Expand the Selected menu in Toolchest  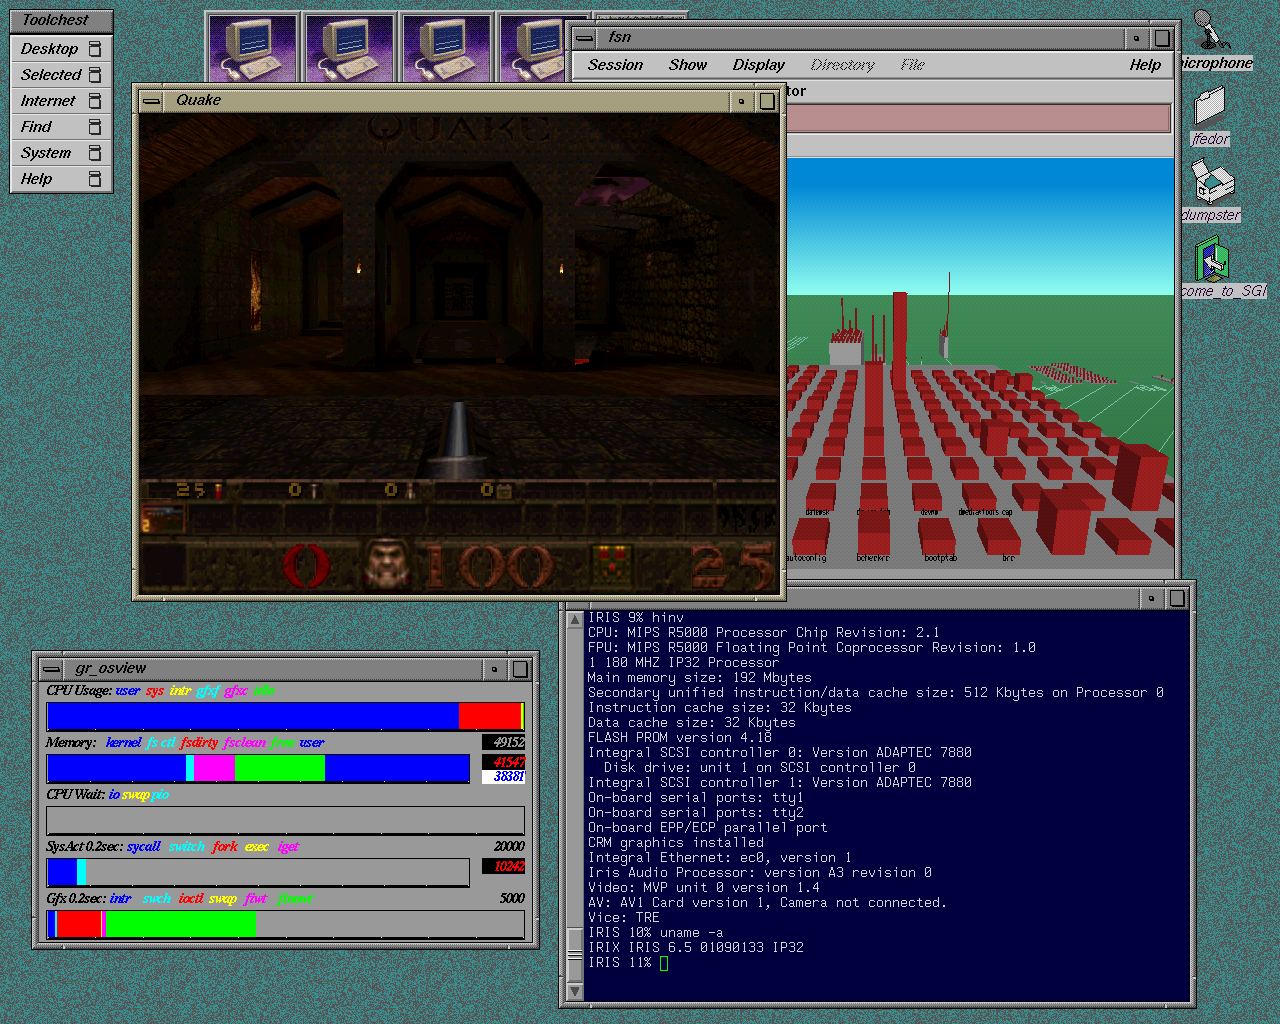pos(61,74)
